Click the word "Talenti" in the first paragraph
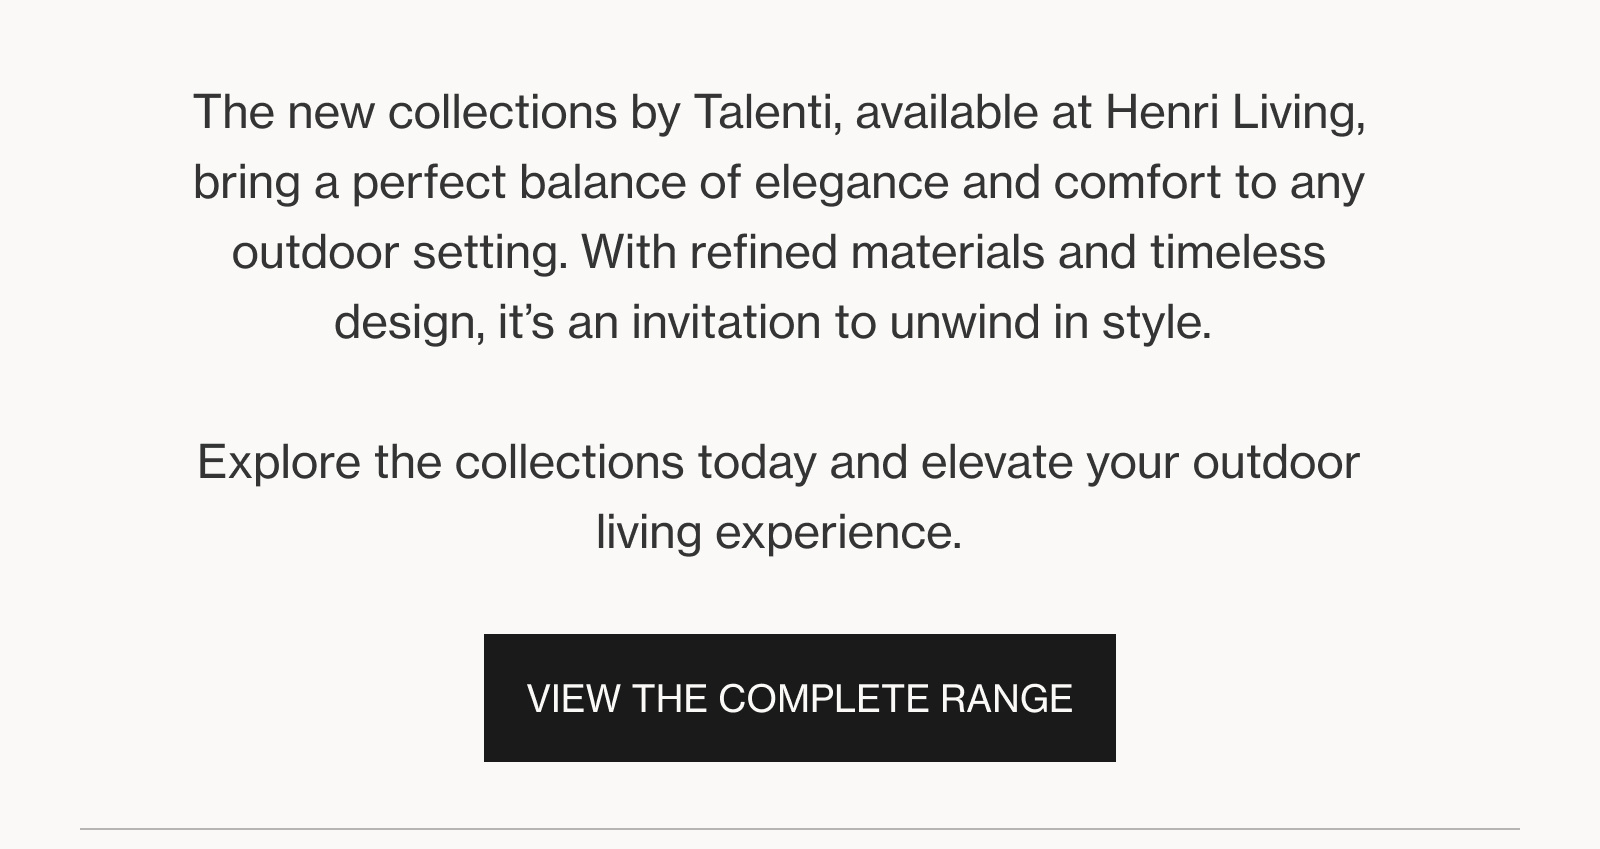The image size is (1600, 849). coord(762,112)
